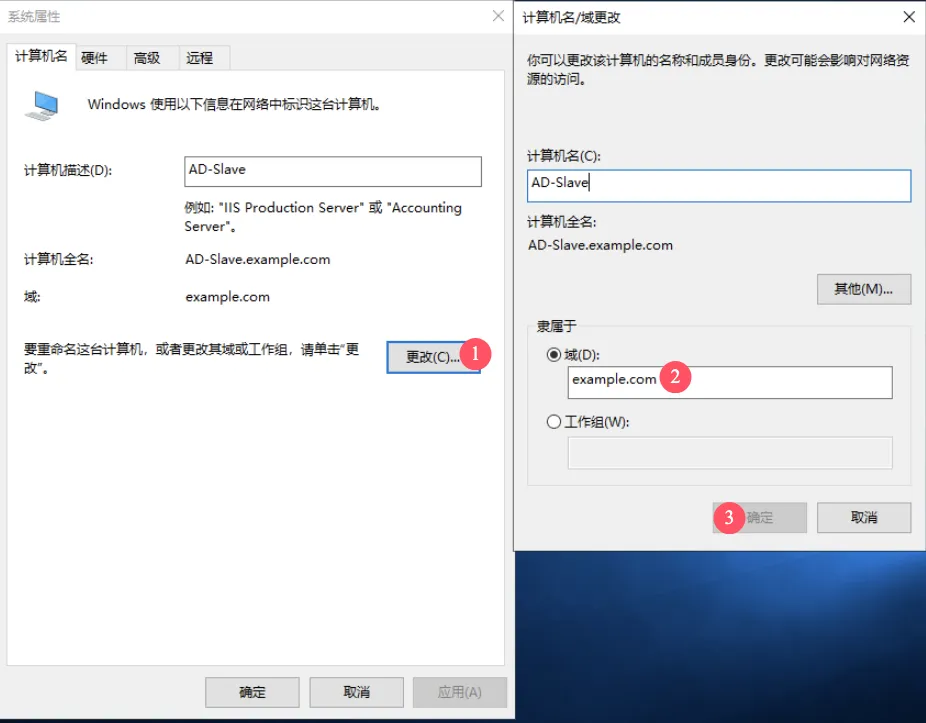The image size is (926, 723).
Task: Close the 系统属性 window
Action: (x=497, y=16)
